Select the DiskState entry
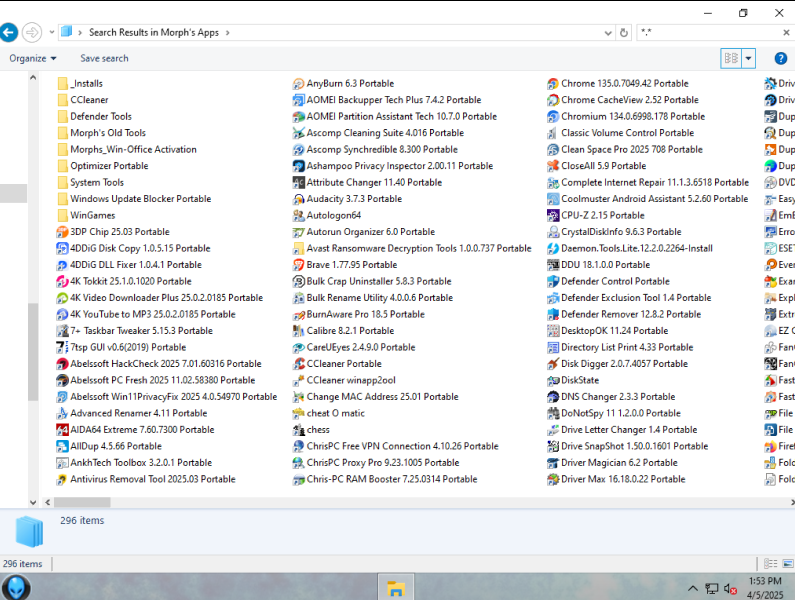The height and width of the screenshot is (600, 795). click(x=573, y=380)
